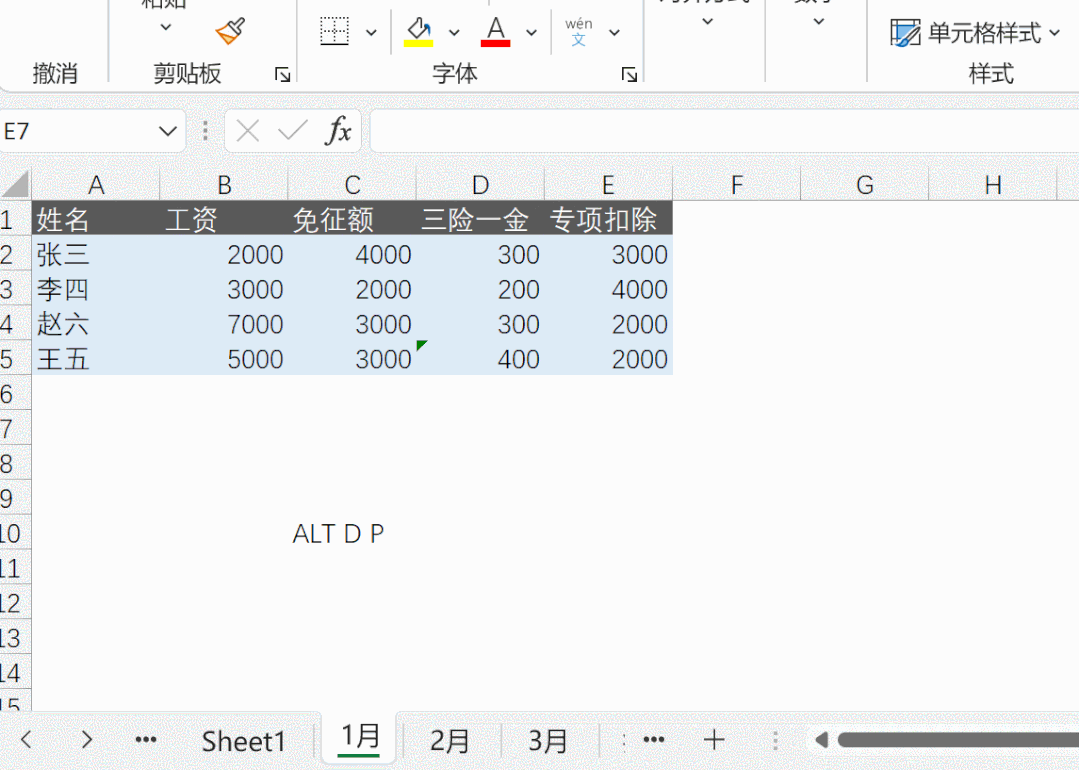Image resolution: width=1079 pixels, height=770 pixels.
Task: Select the salary cell 7000
Action: [224, 324]
